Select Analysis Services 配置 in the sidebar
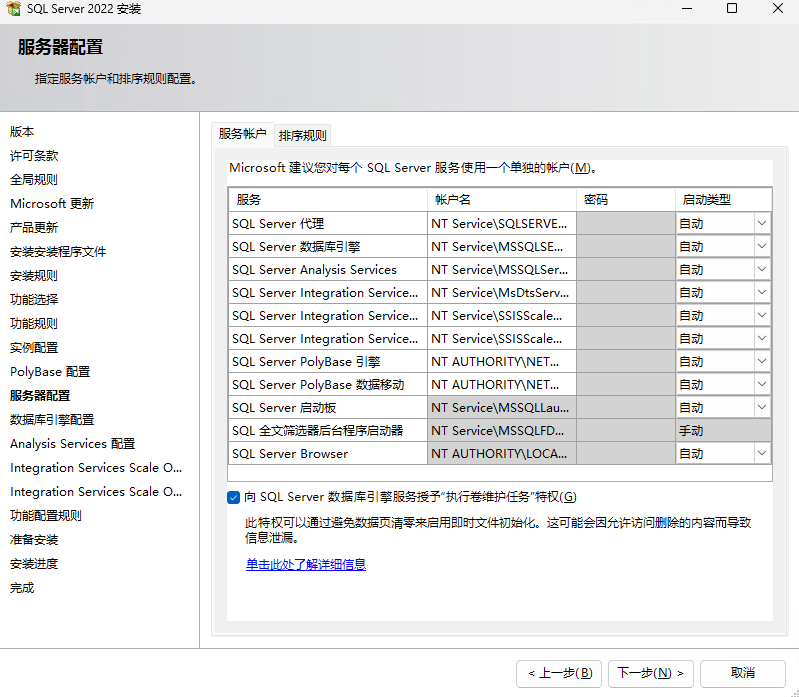This screenshot has height=697, width=799. 72,444
